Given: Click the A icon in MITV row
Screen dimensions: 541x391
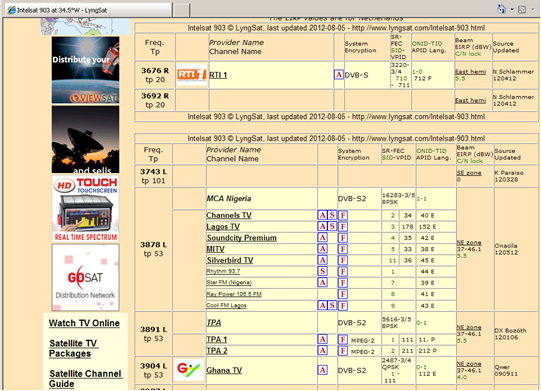Looking at the screenshot, I should [322, 249].
